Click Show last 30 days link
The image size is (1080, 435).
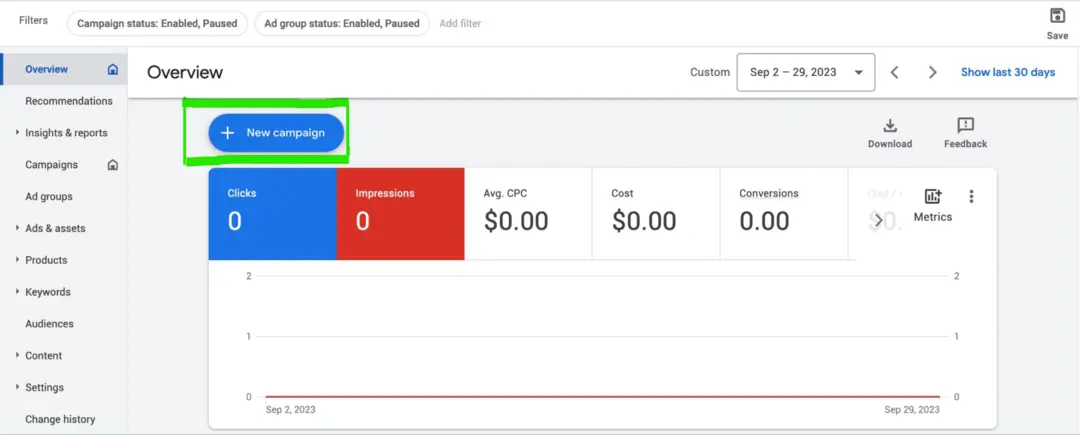pyautogui.click(x=1008, y=72)
